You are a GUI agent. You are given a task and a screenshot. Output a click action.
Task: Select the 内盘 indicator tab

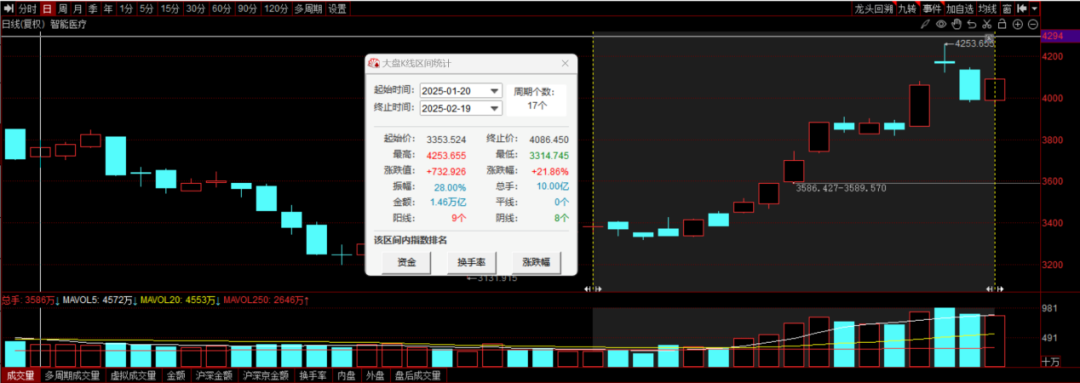[x=346, y=376]
